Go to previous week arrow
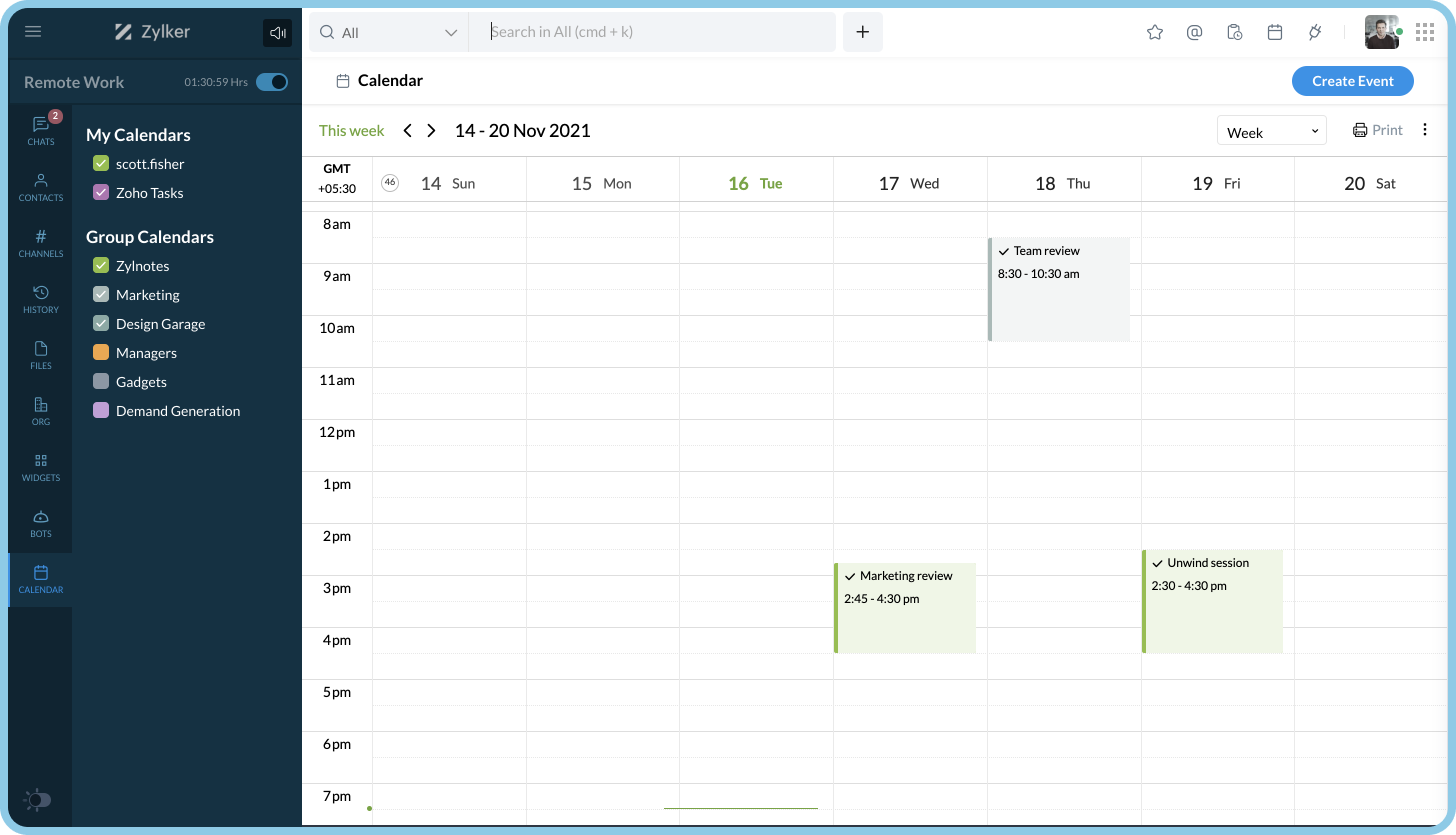 (407, 130)
